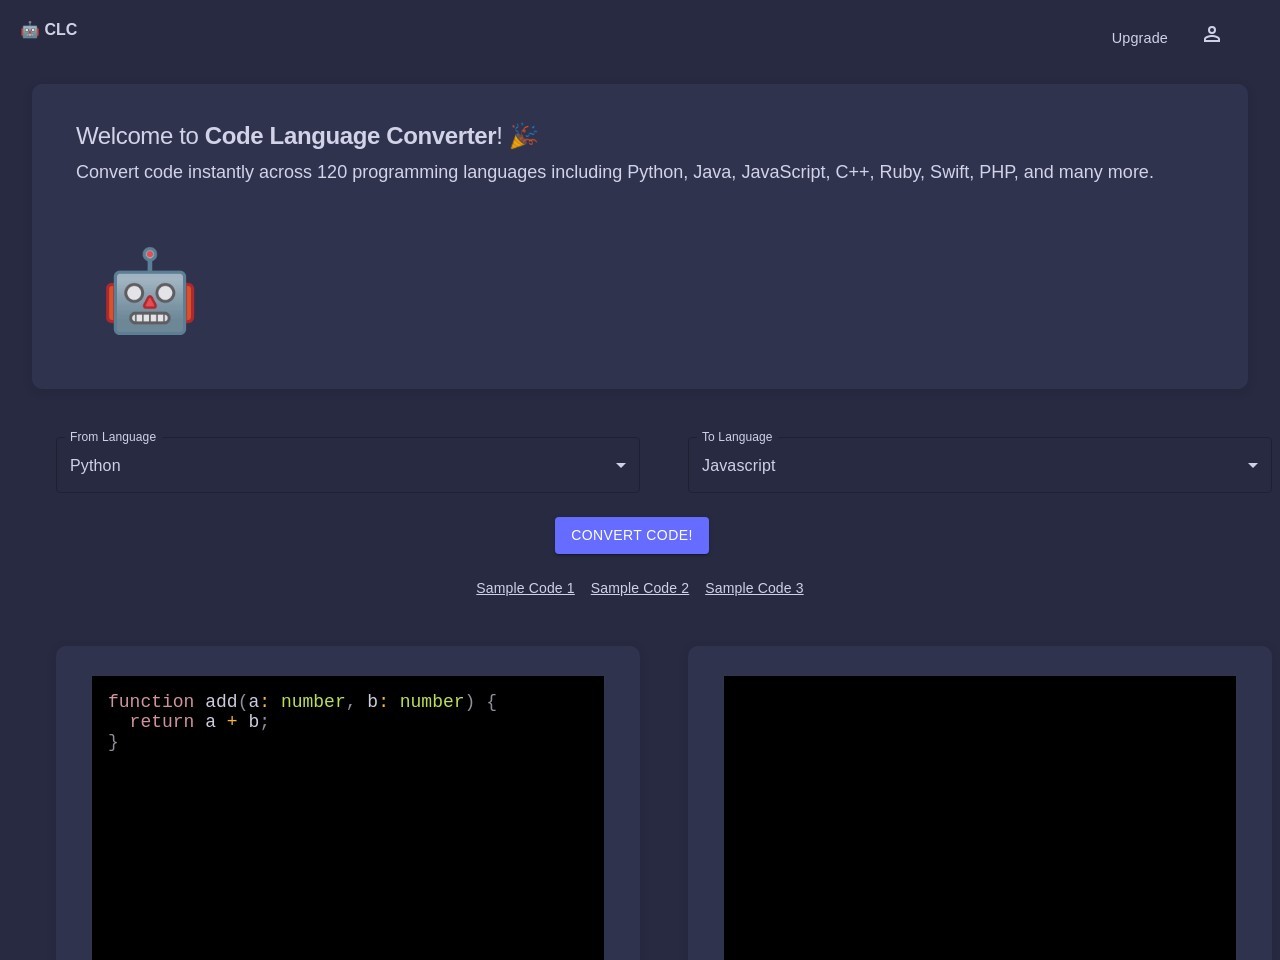The width and height of the screenshot is (1280, 960).
Task: Click the CLC robot logo
Action: tap(48, 30)
